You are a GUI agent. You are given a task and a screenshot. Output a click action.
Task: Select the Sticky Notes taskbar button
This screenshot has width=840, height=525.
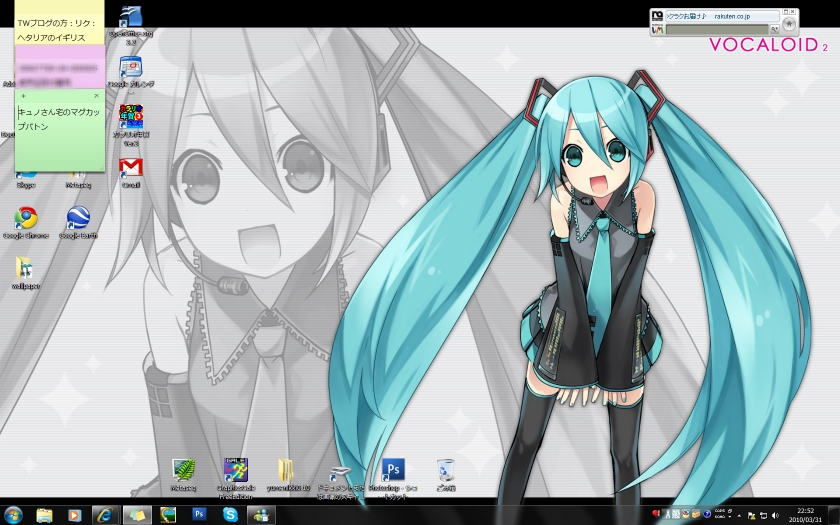click(x=137, y=515)
